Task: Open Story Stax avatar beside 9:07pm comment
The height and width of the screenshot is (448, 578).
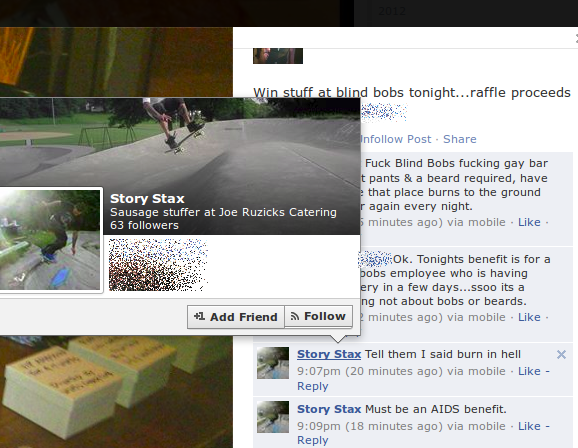Action: pyautogui.click(x=273, y=363)
